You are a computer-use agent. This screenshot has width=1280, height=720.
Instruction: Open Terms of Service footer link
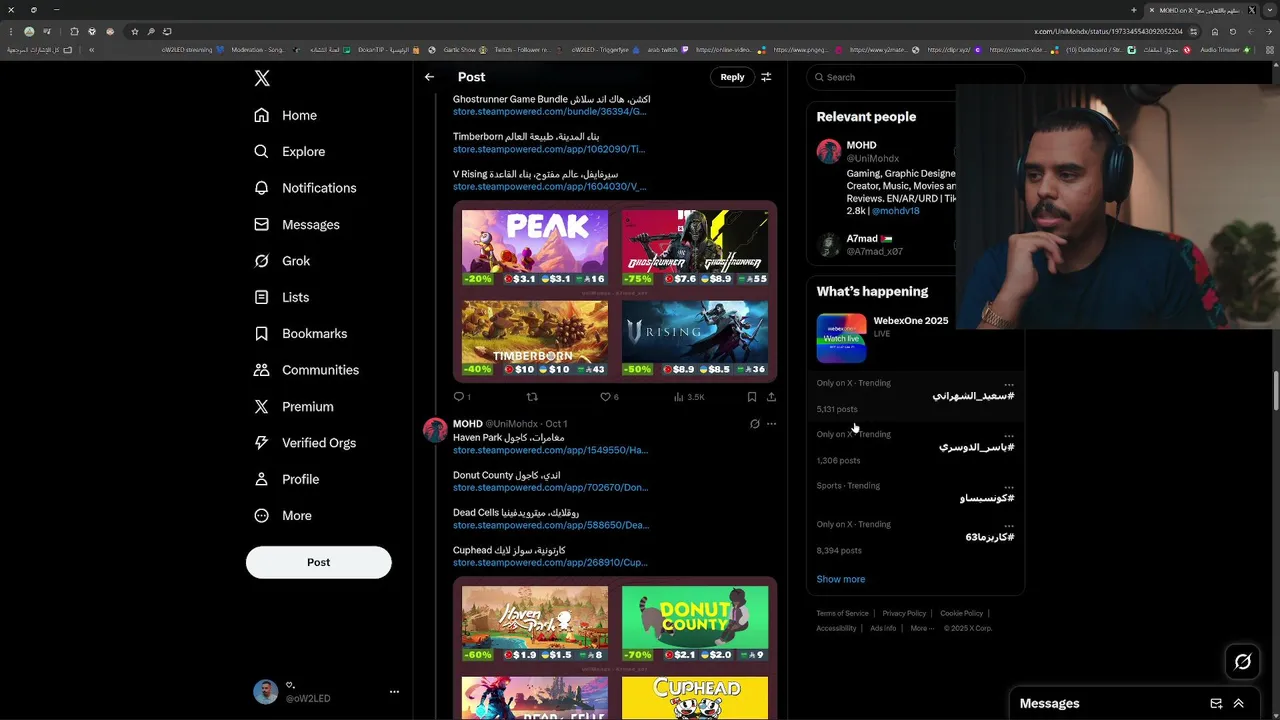pyautogui.click(x=842, y=613)
